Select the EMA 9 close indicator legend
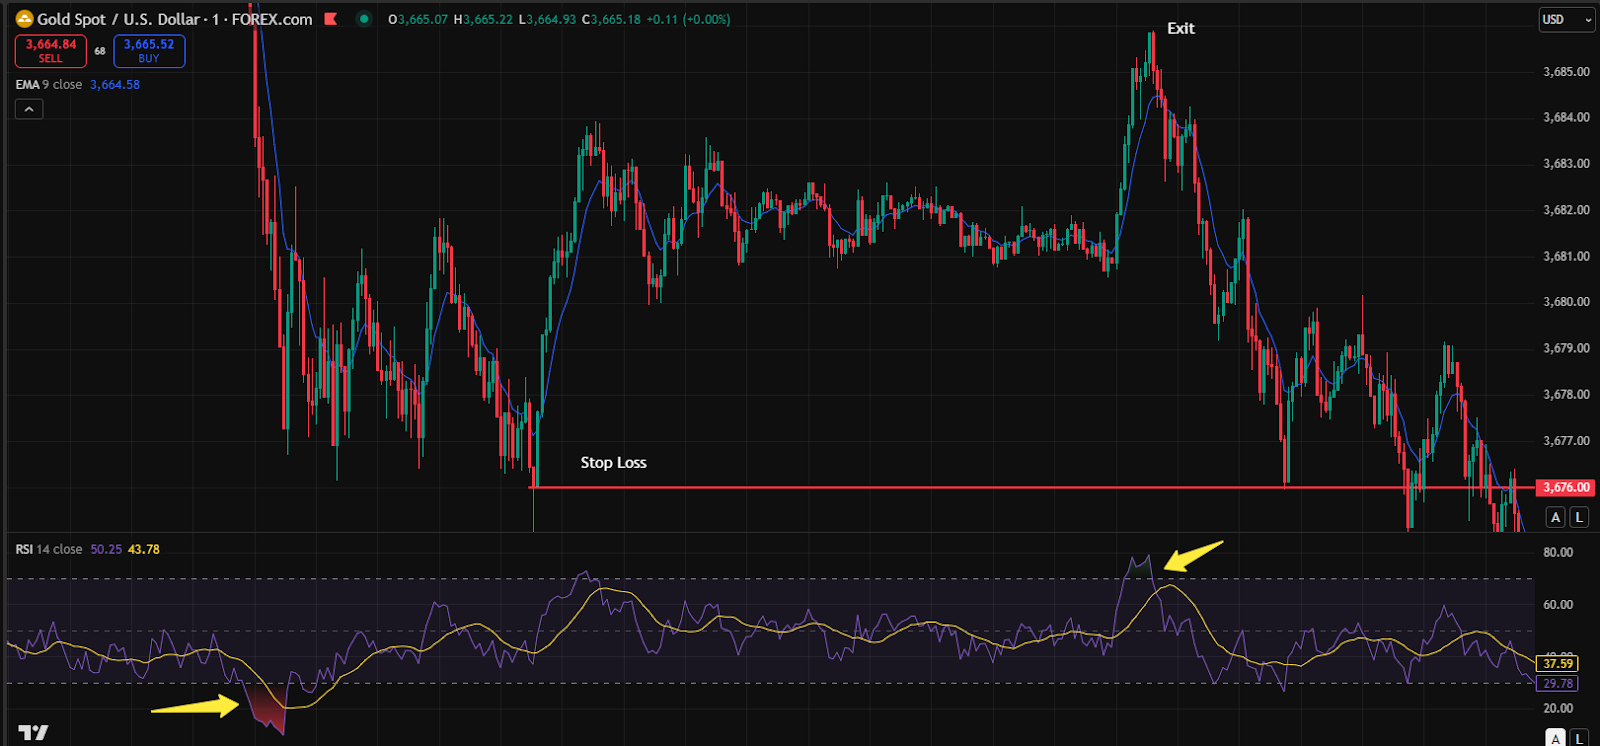 [x=48, y=85]
